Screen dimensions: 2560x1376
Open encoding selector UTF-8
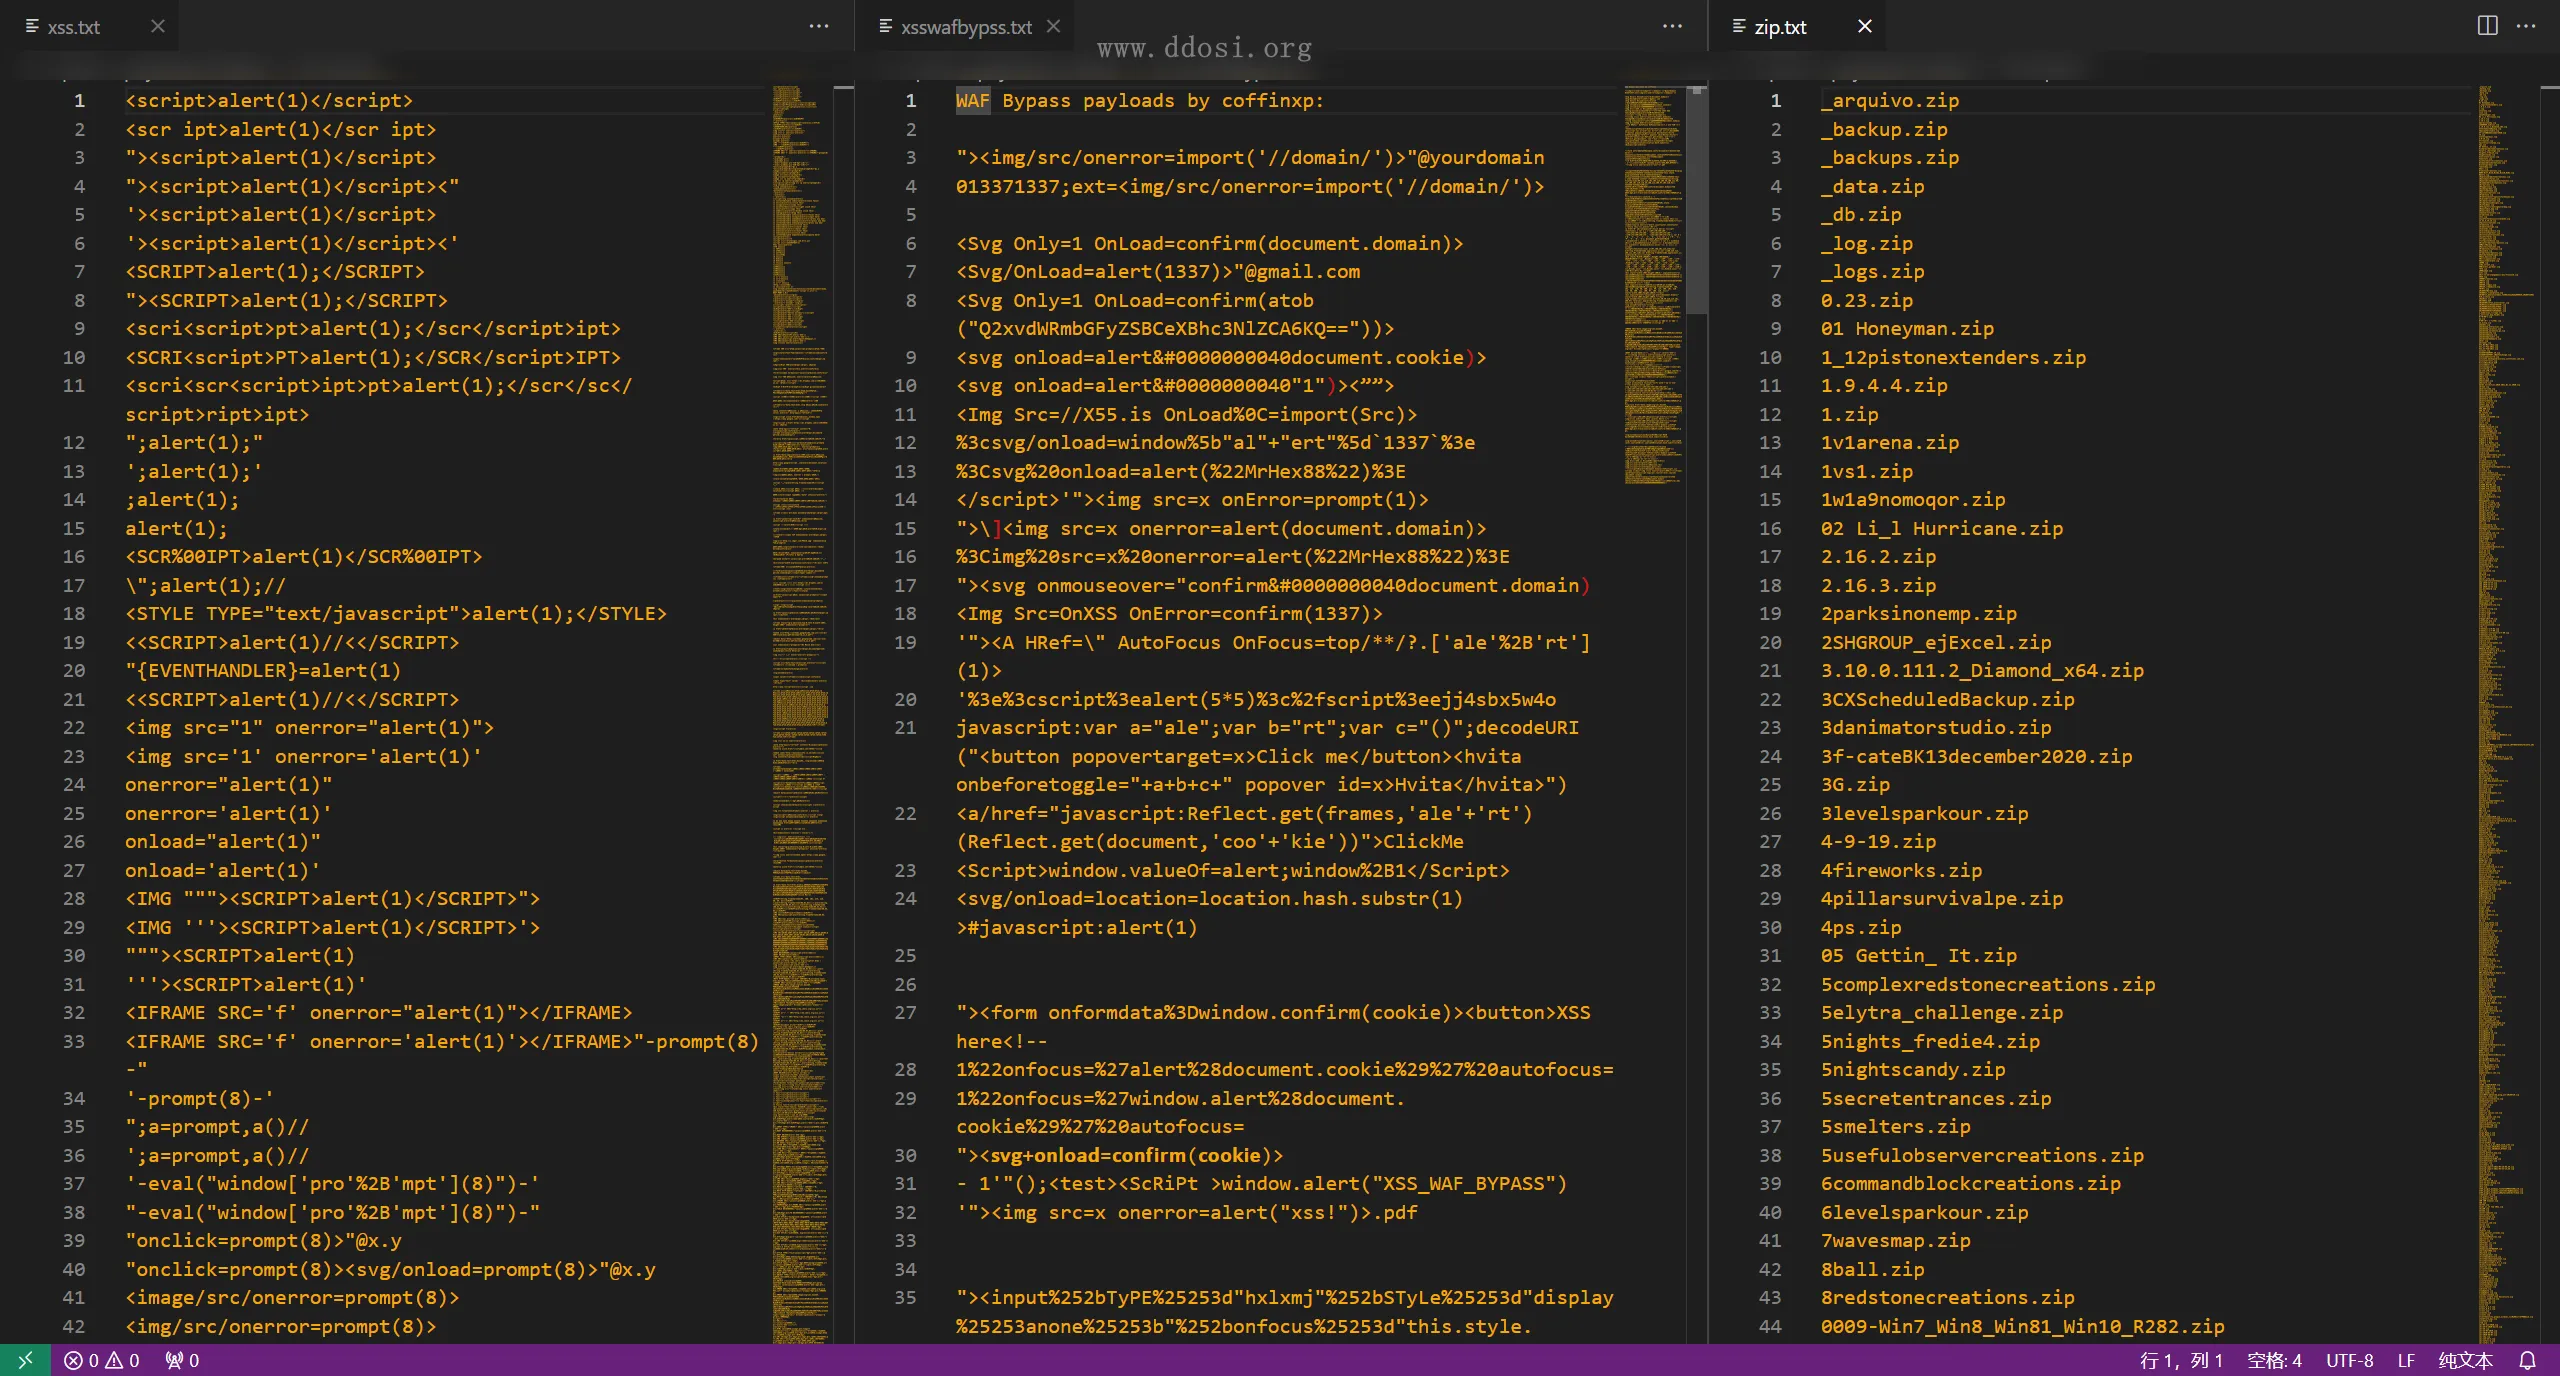coord(2349,1360)
